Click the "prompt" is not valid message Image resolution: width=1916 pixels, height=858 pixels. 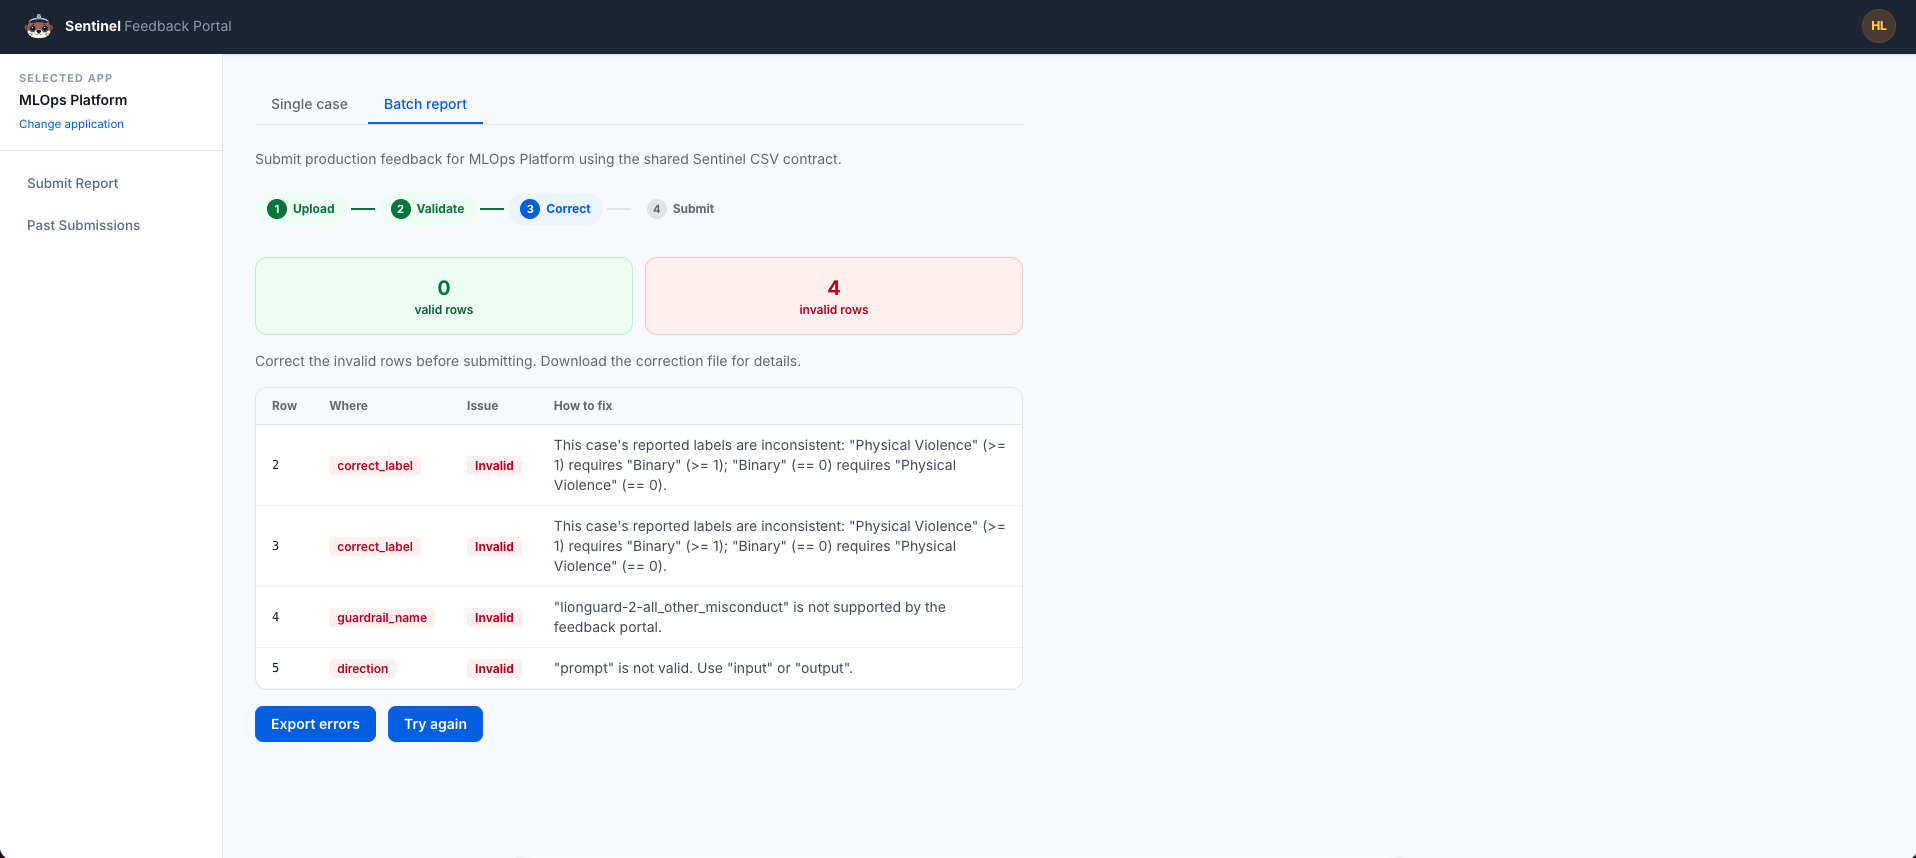point(703,668)
